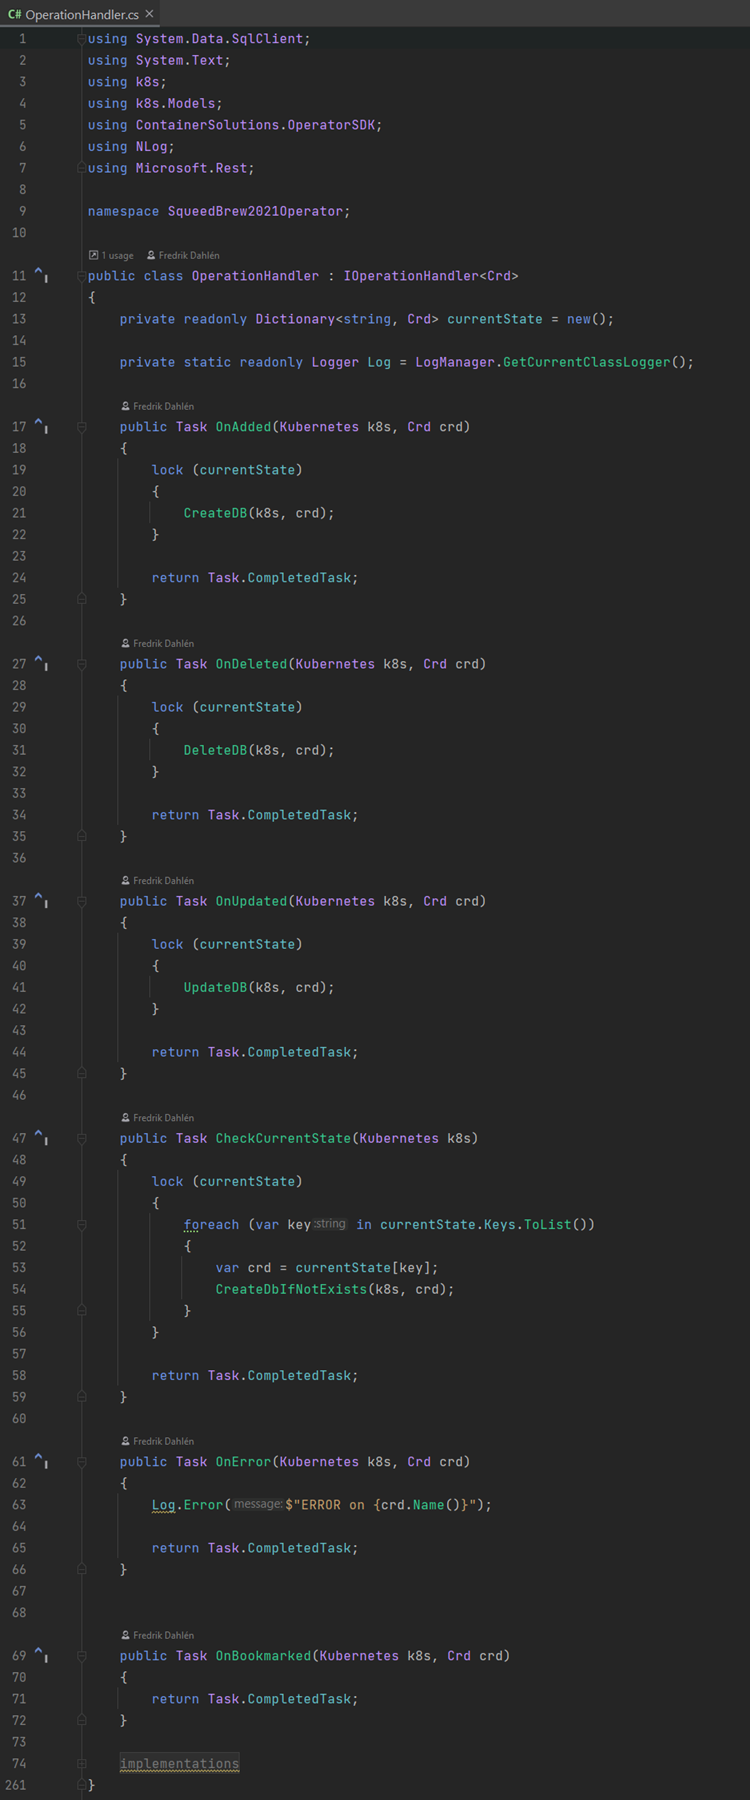Collapse the OnBookmarked method fold marker
This screenshot has width=750, height=1800.
coord(82,1656)
